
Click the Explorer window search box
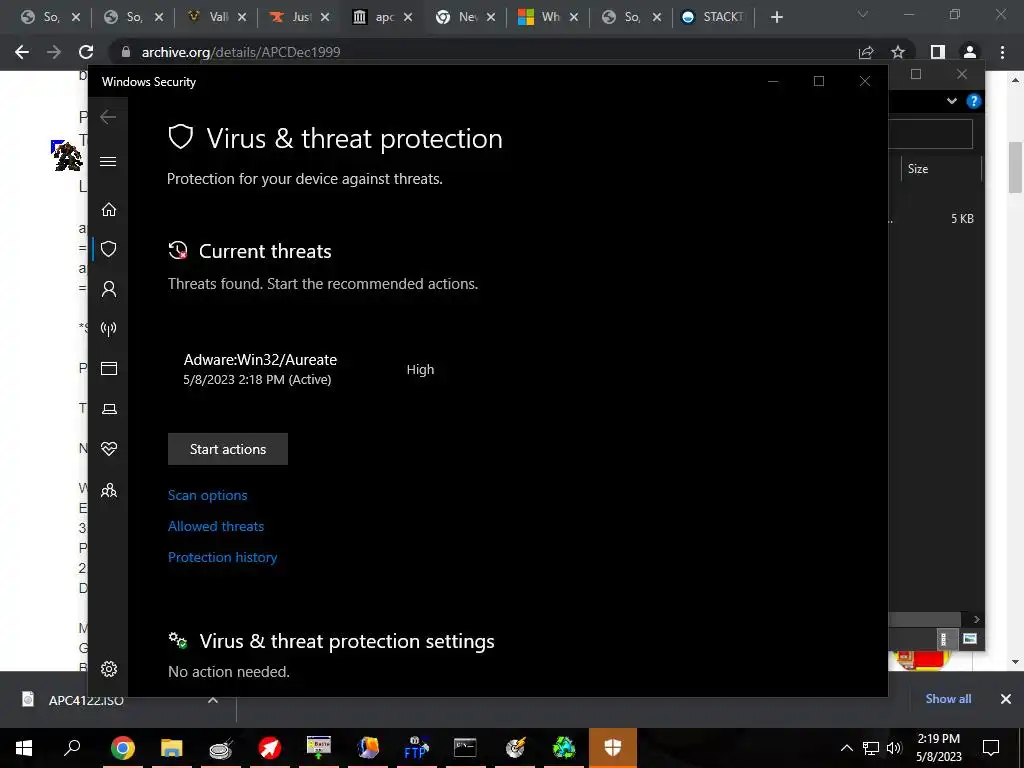(x=931, y=134)
